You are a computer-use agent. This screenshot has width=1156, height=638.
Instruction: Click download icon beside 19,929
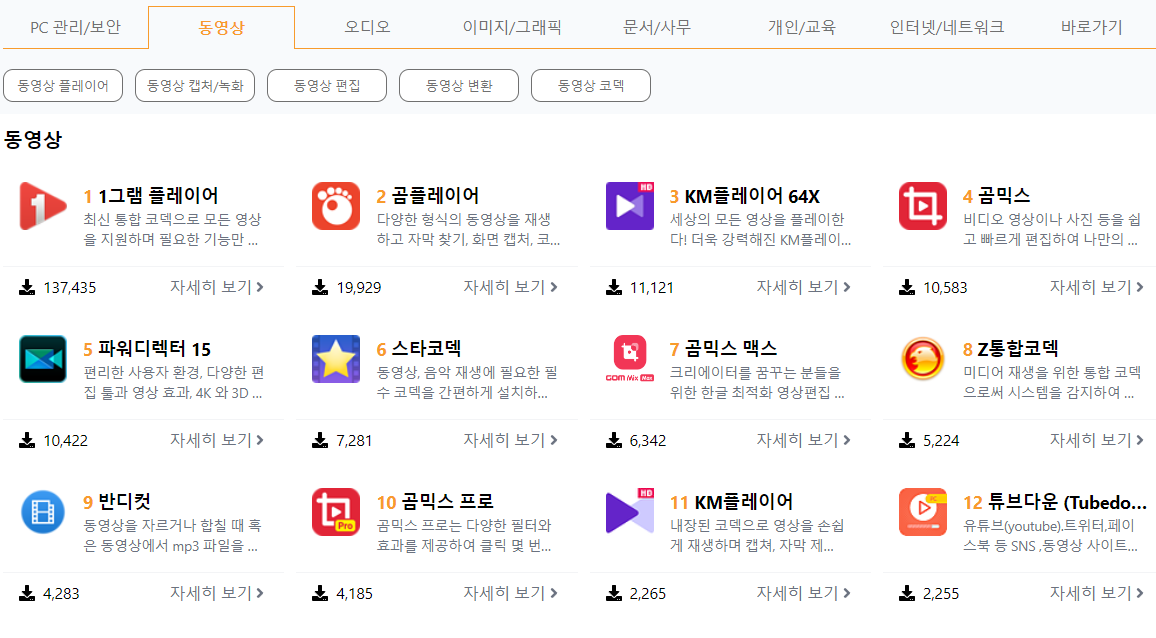(x=320, y=287)
